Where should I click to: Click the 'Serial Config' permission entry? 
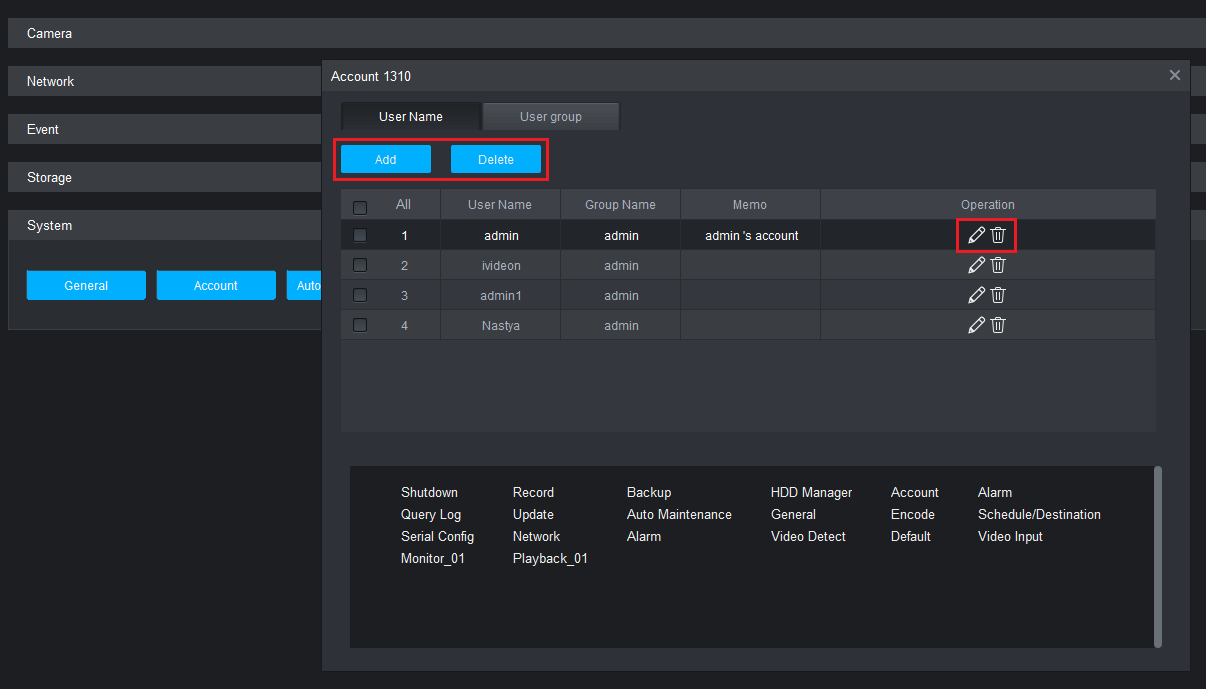click(437, 536)
